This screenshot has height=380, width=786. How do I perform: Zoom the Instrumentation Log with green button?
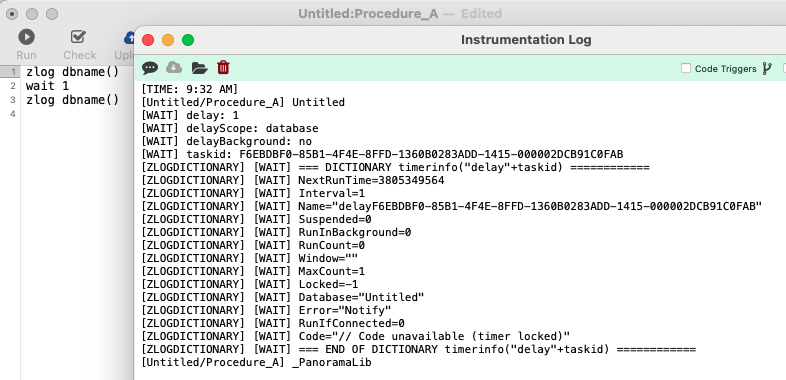click(x=188, y=40)
